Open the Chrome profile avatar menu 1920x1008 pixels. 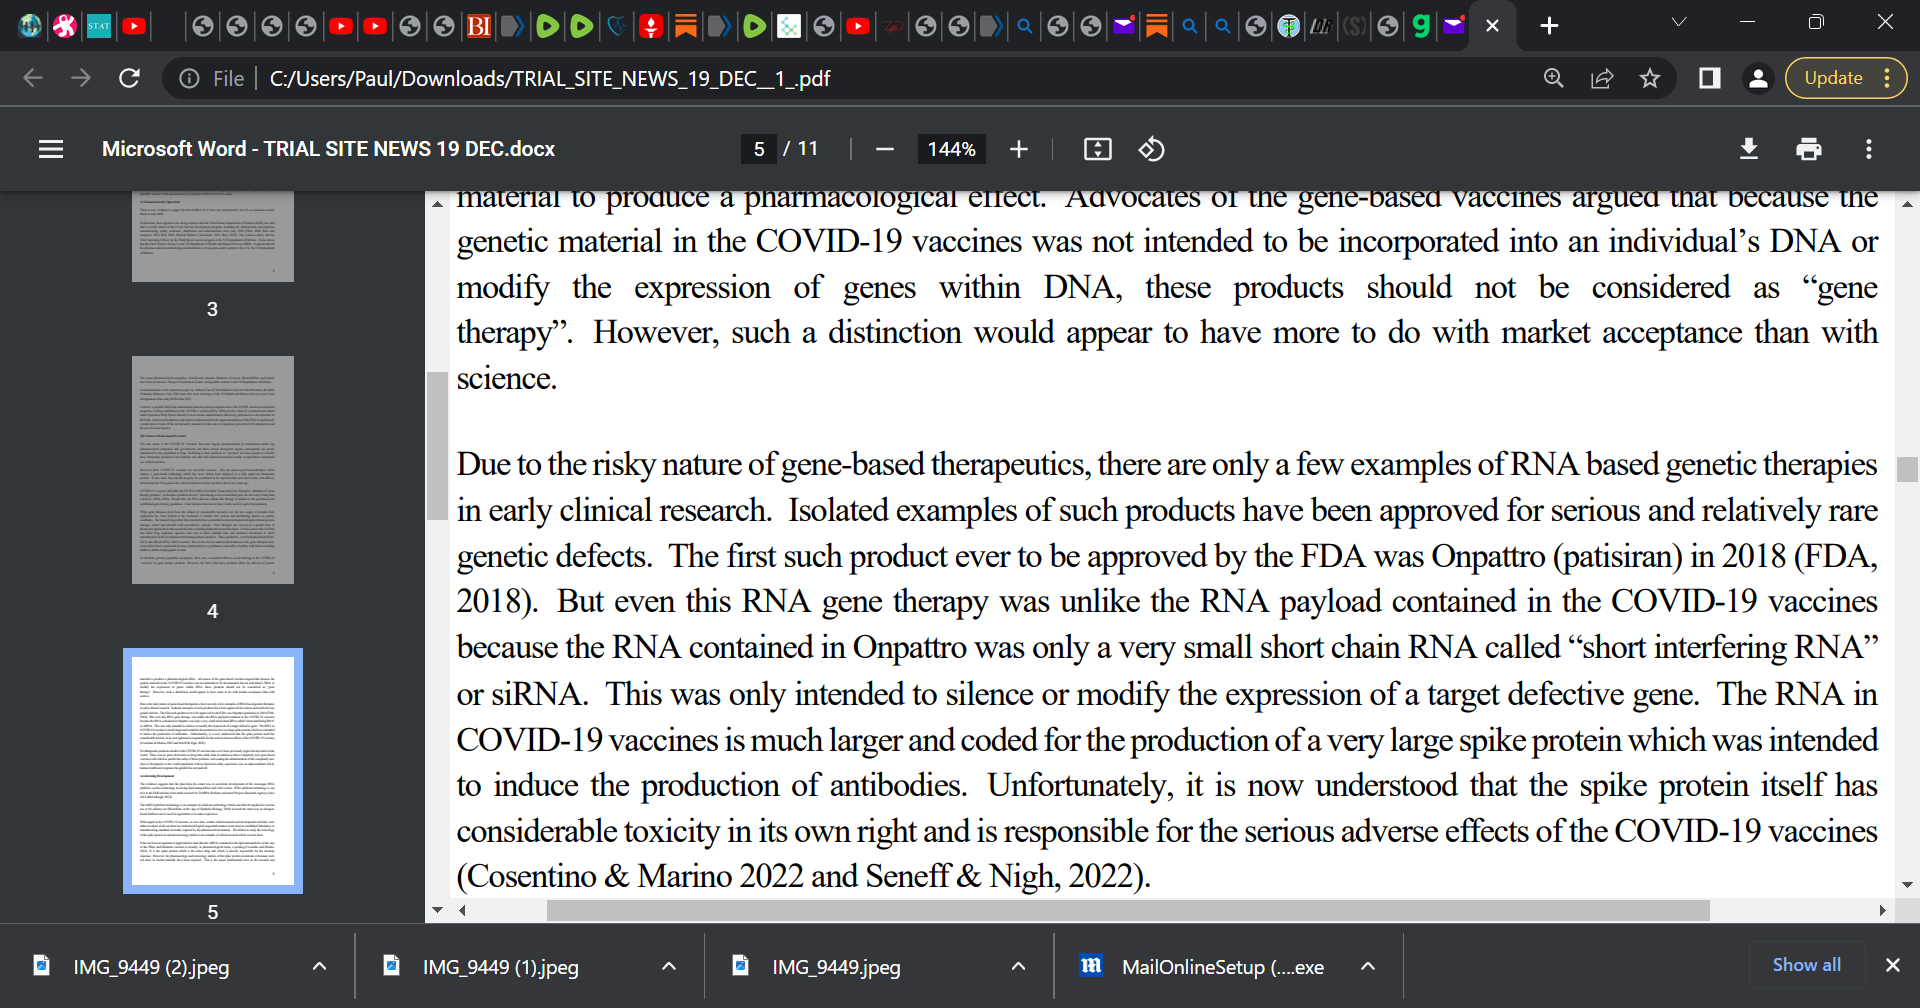[x=1757, y=78]
